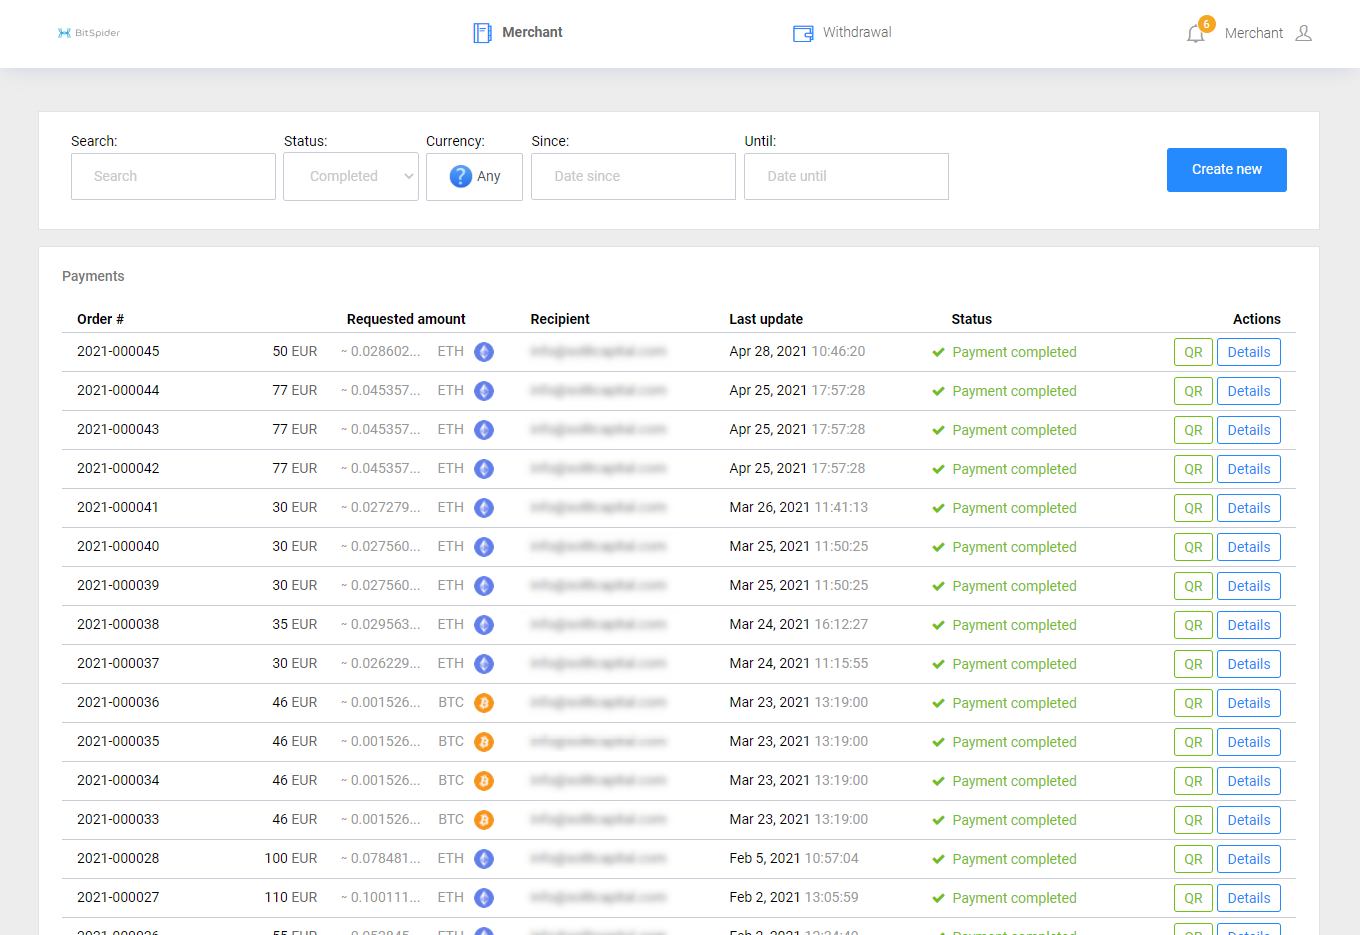
Task: View Details for order 2021-000037
Action: [x=1249, y=664]
